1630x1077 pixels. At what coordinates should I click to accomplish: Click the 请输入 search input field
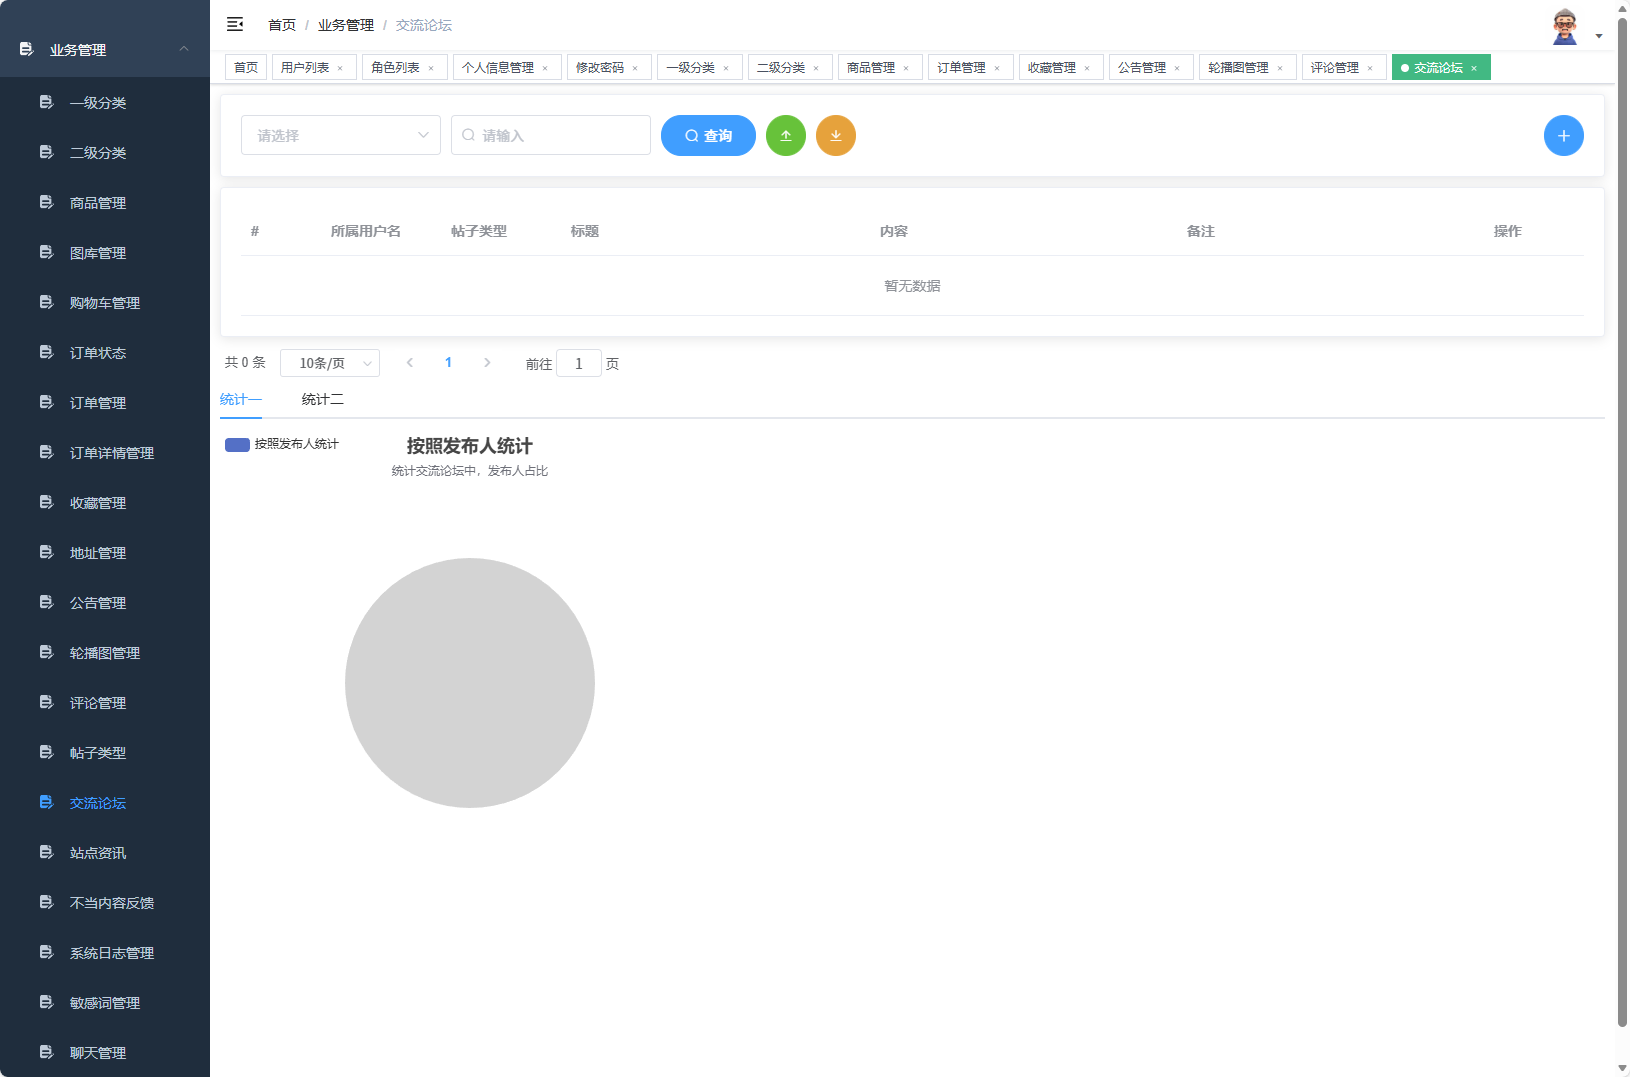tap(550, 135)
